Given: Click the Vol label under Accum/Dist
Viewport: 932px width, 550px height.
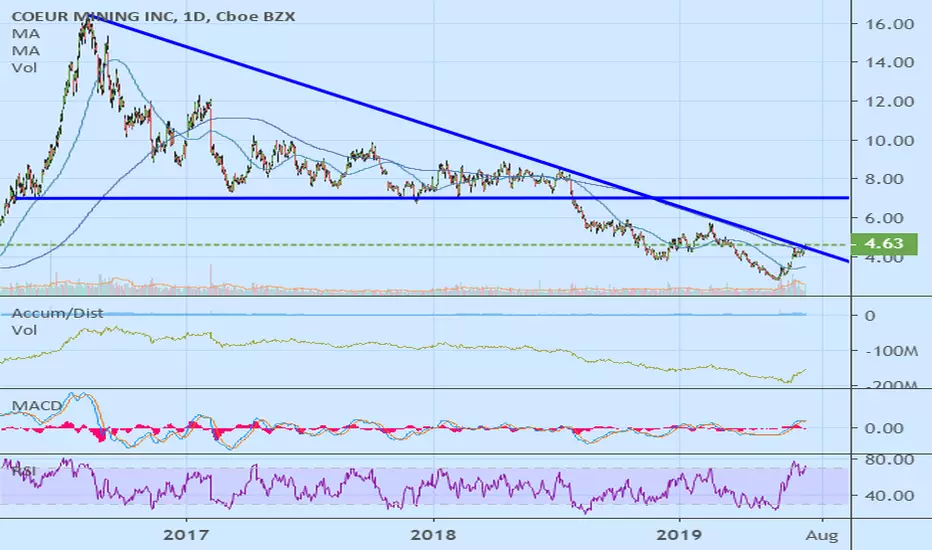Looking at the screenshot, I should click(x=24, y=330).
